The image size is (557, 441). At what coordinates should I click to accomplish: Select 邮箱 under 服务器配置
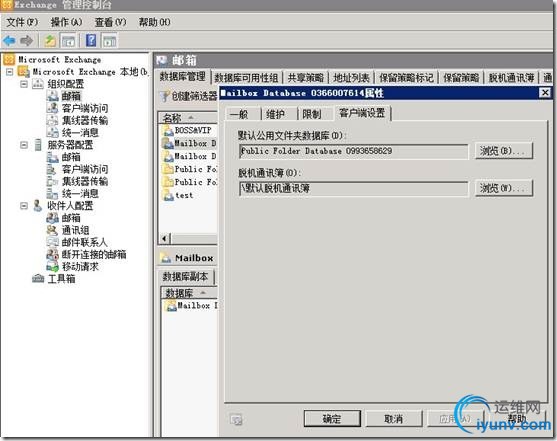click(71, 157)
